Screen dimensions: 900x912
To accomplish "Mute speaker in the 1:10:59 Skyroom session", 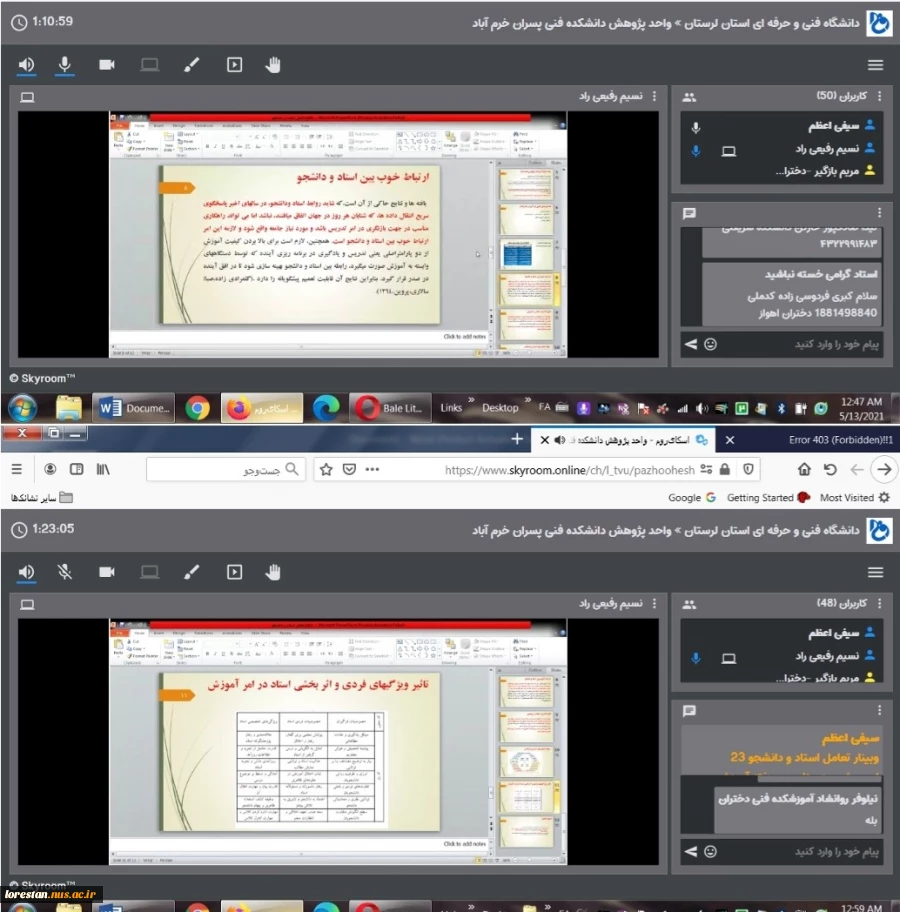I will 26,65.
